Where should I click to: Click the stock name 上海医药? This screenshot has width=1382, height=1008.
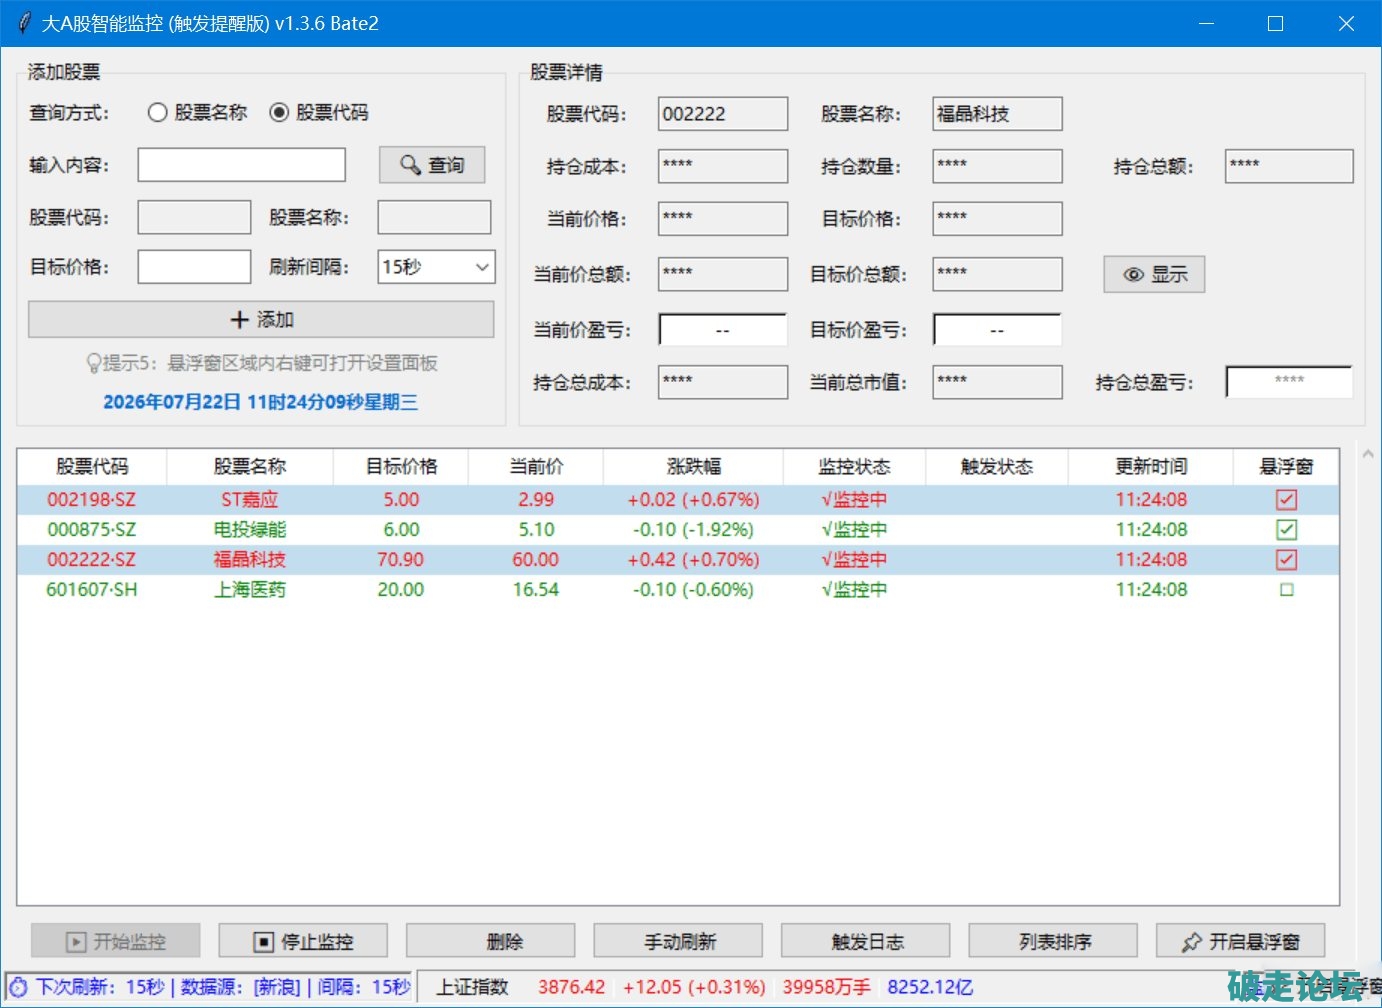(x=250, y=590)
